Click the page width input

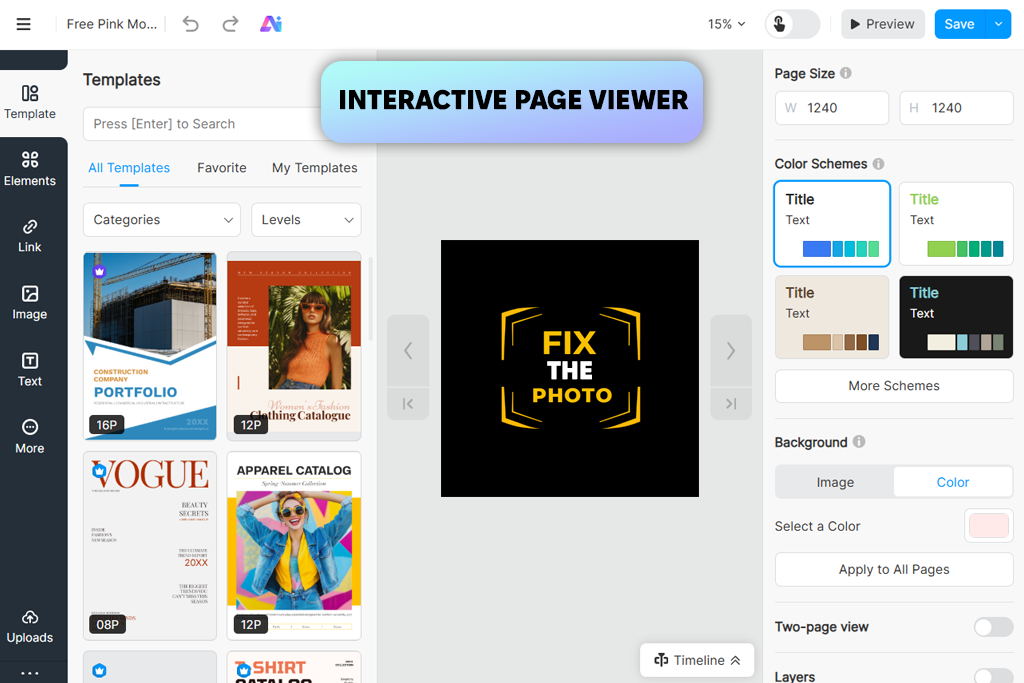coord(832,108)
